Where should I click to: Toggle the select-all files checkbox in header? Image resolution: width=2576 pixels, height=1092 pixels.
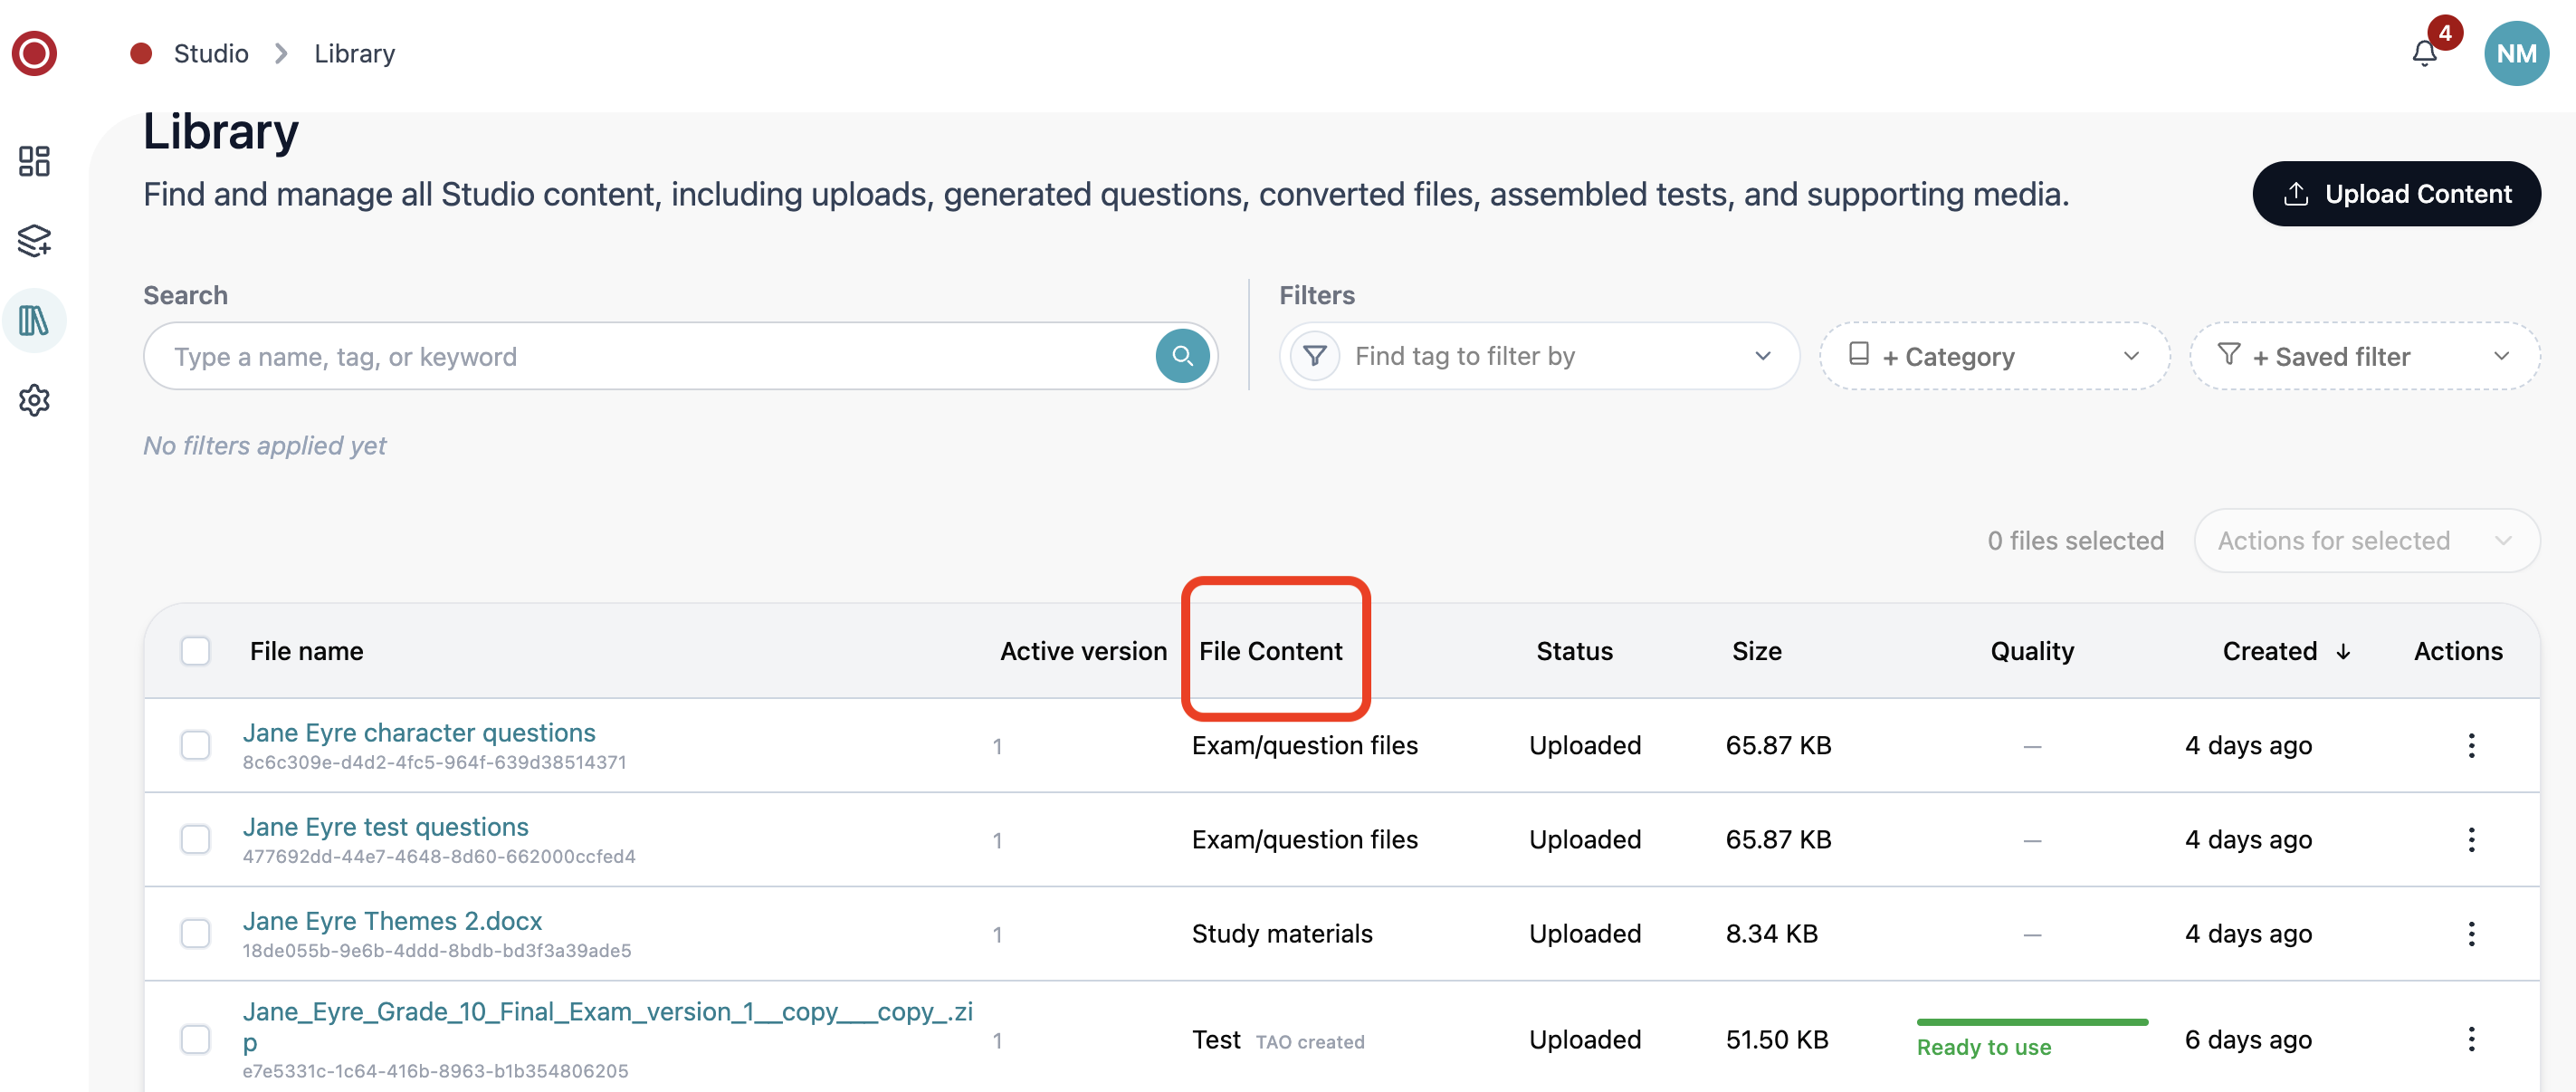click(195, 651)
